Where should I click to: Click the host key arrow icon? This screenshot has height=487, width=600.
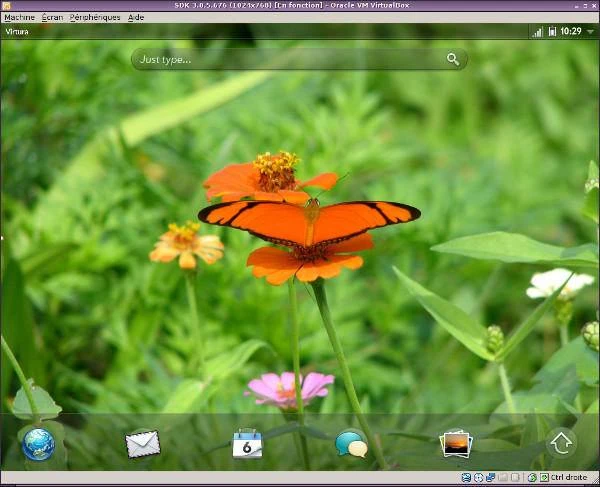click(x=544, y=477)
